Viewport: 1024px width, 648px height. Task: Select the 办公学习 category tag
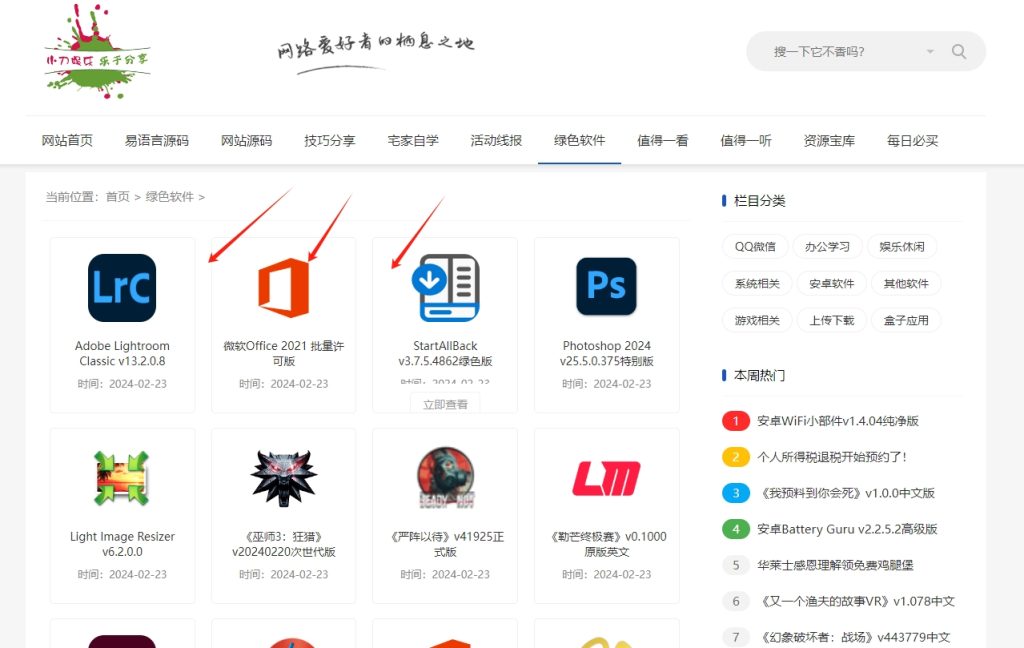(827, 247)
